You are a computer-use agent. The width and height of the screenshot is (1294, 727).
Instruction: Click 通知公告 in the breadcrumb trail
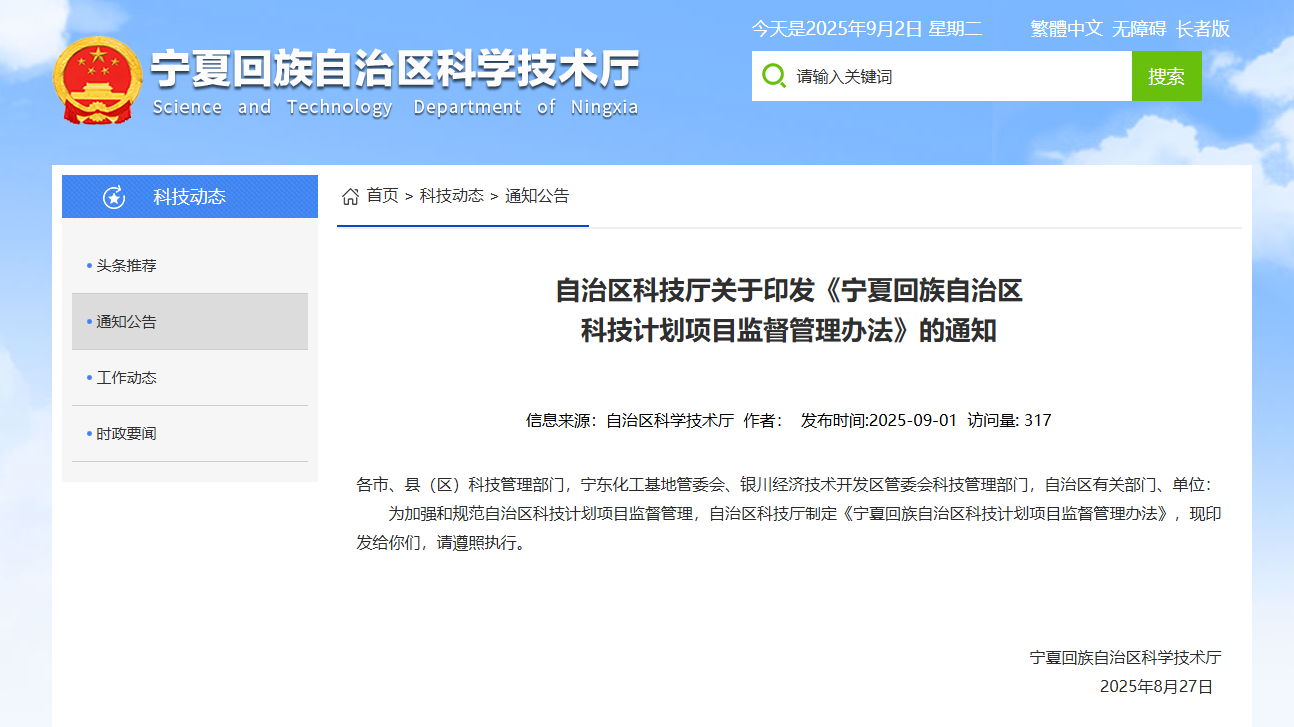pos(537,196)
